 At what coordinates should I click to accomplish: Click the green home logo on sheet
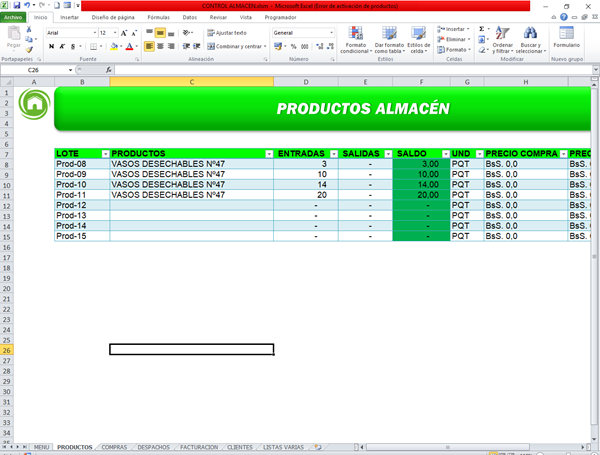pos(34,104)
